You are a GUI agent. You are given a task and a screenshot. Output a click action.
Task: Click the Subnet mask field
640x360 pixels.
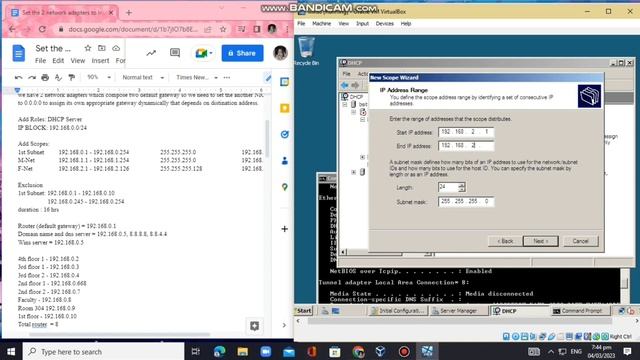pos(466,201)
